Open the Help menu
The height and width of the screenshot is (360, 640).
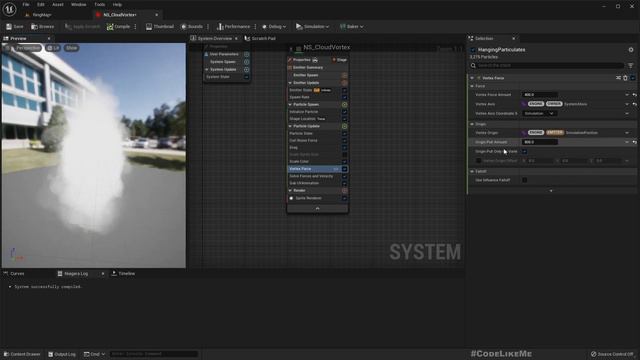(117, 4)
